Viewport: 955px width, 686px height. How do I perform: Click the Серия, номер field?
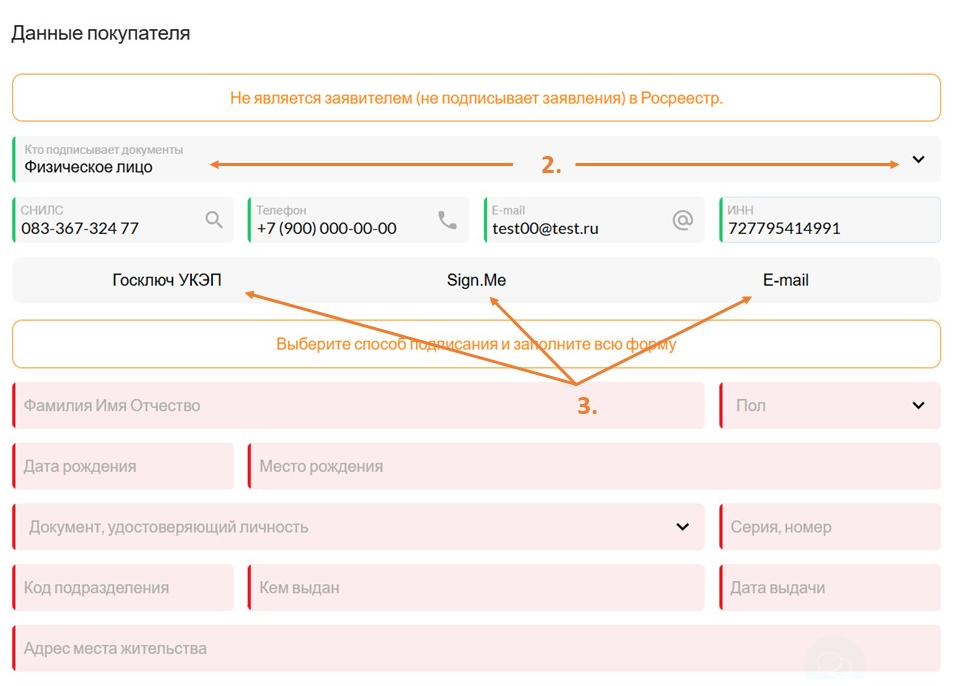click(x=830, y=527)
